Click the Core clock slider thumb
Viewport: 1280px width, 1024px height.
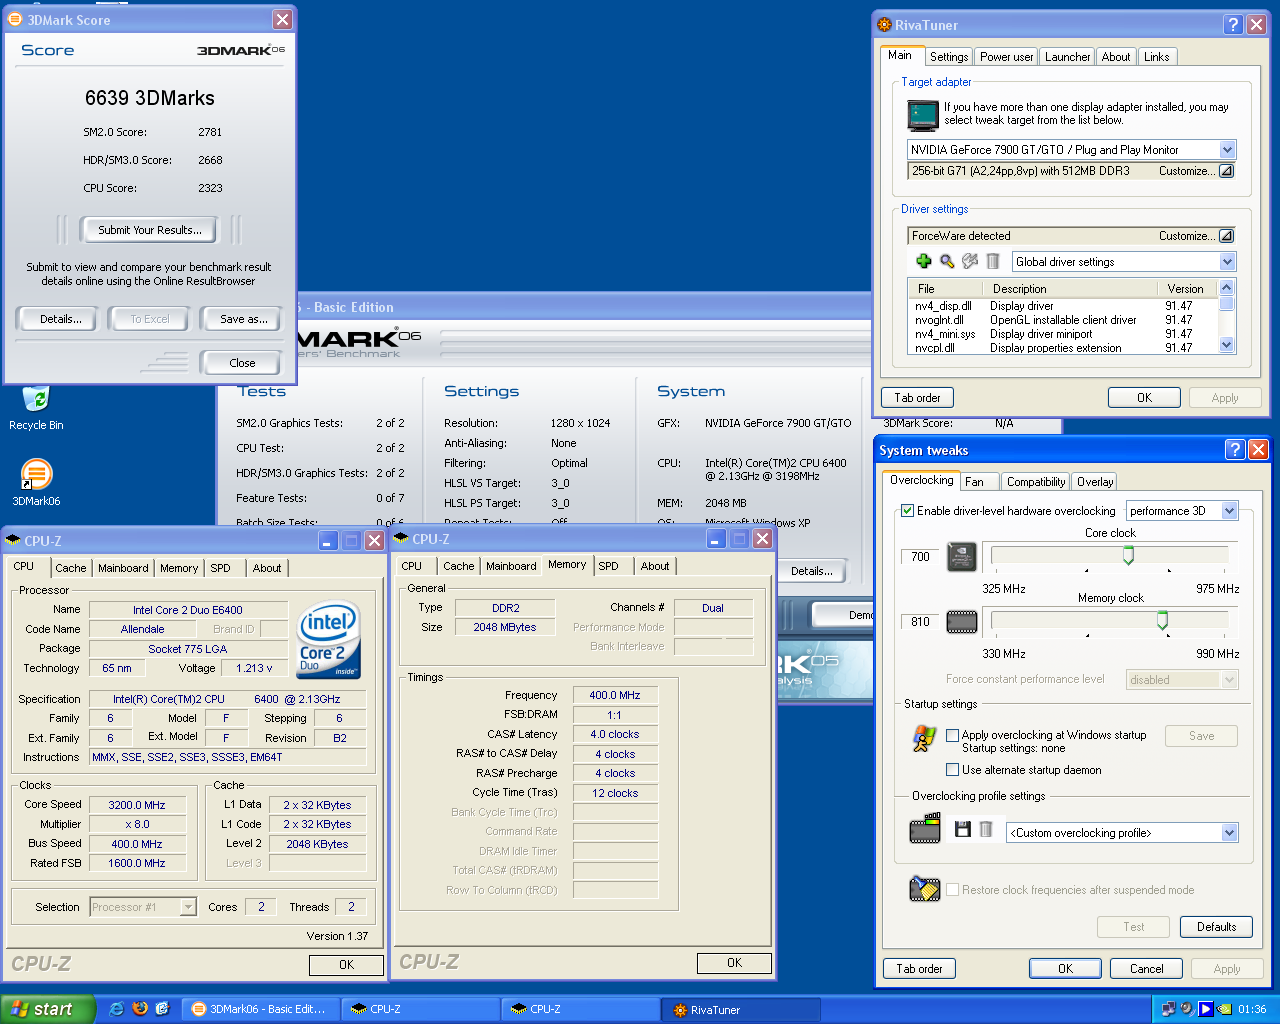click(1128, 555)
